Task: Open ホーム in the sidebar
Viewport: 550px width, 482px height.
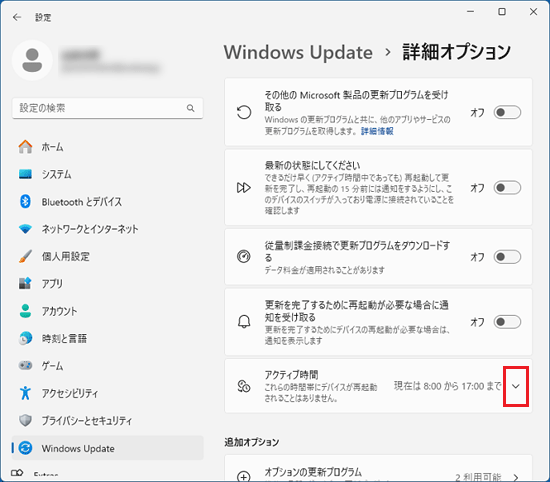Action: tap(107, 147)
